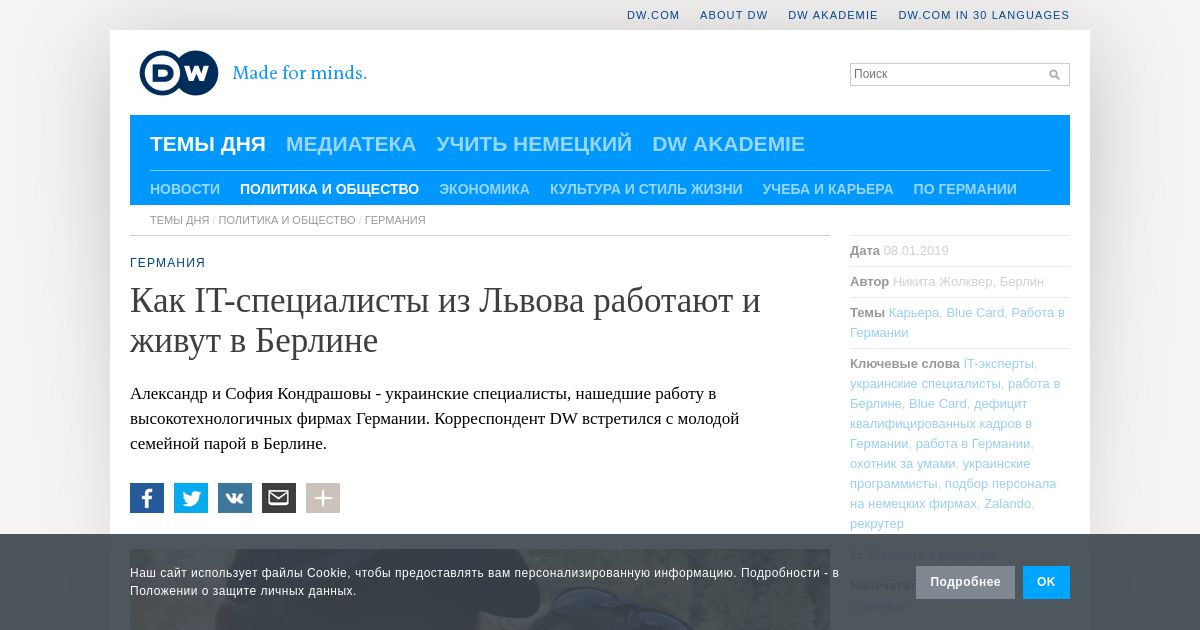The image size is (1200, 630).
Task: Open DW.COM IN 30 LANGUAGES link
Action: (x=984, y=15)
